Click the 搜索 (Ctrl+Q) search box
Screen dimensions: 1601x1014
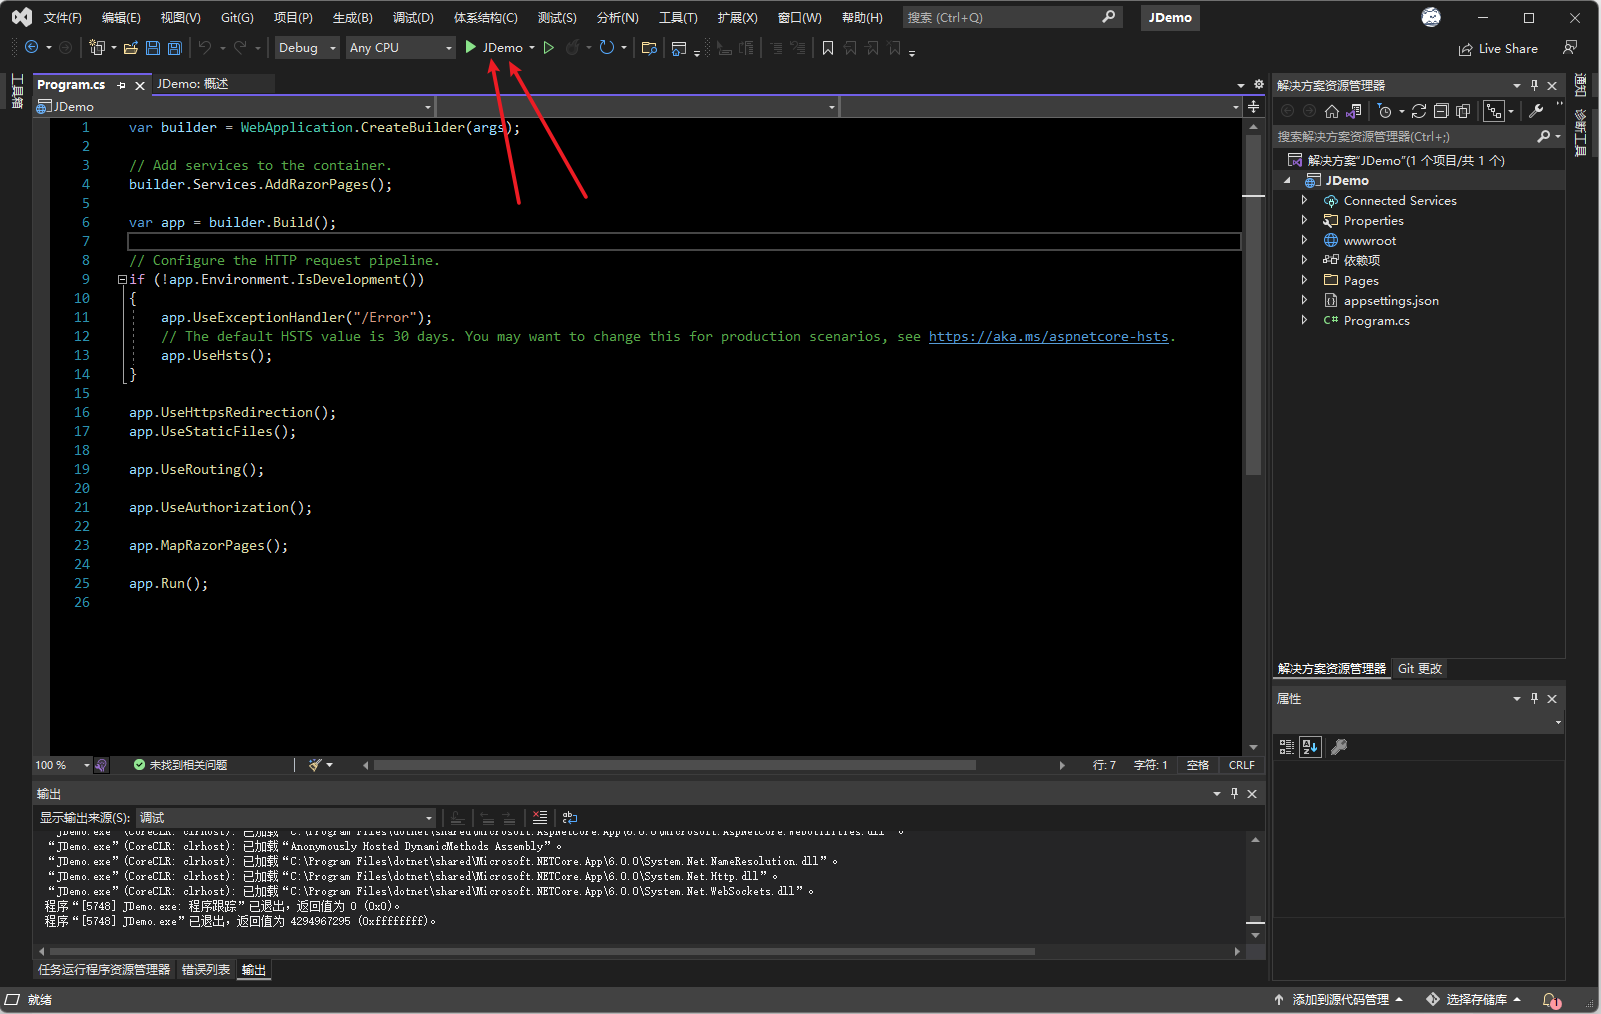(x=1012, y=18)
